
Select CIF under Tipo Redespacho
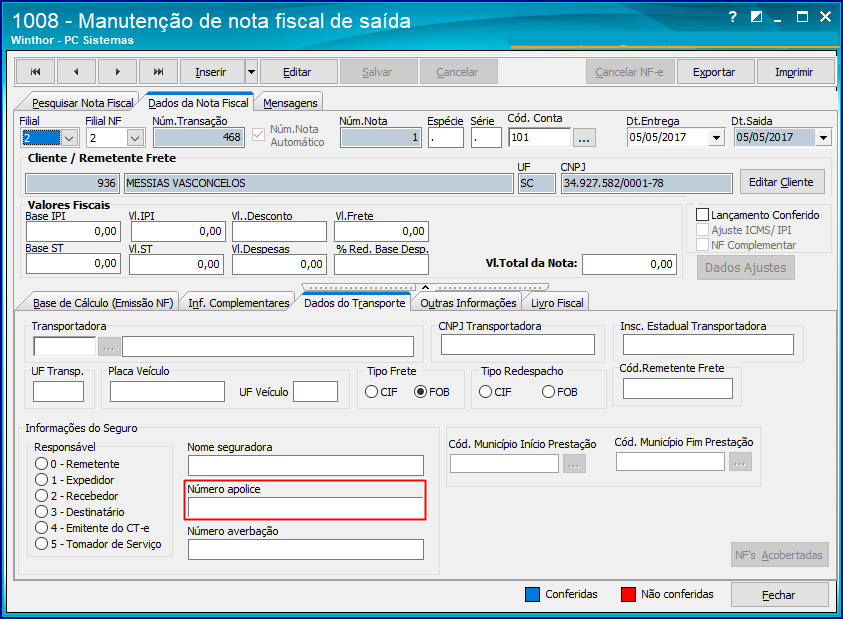coord(485,392)
